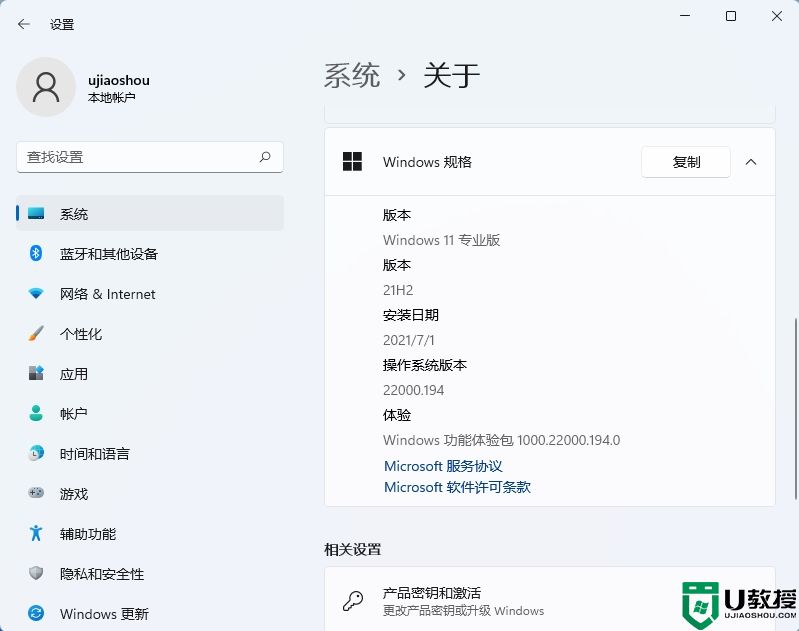Select 帐户 in the sidebar

coord(150,413)
